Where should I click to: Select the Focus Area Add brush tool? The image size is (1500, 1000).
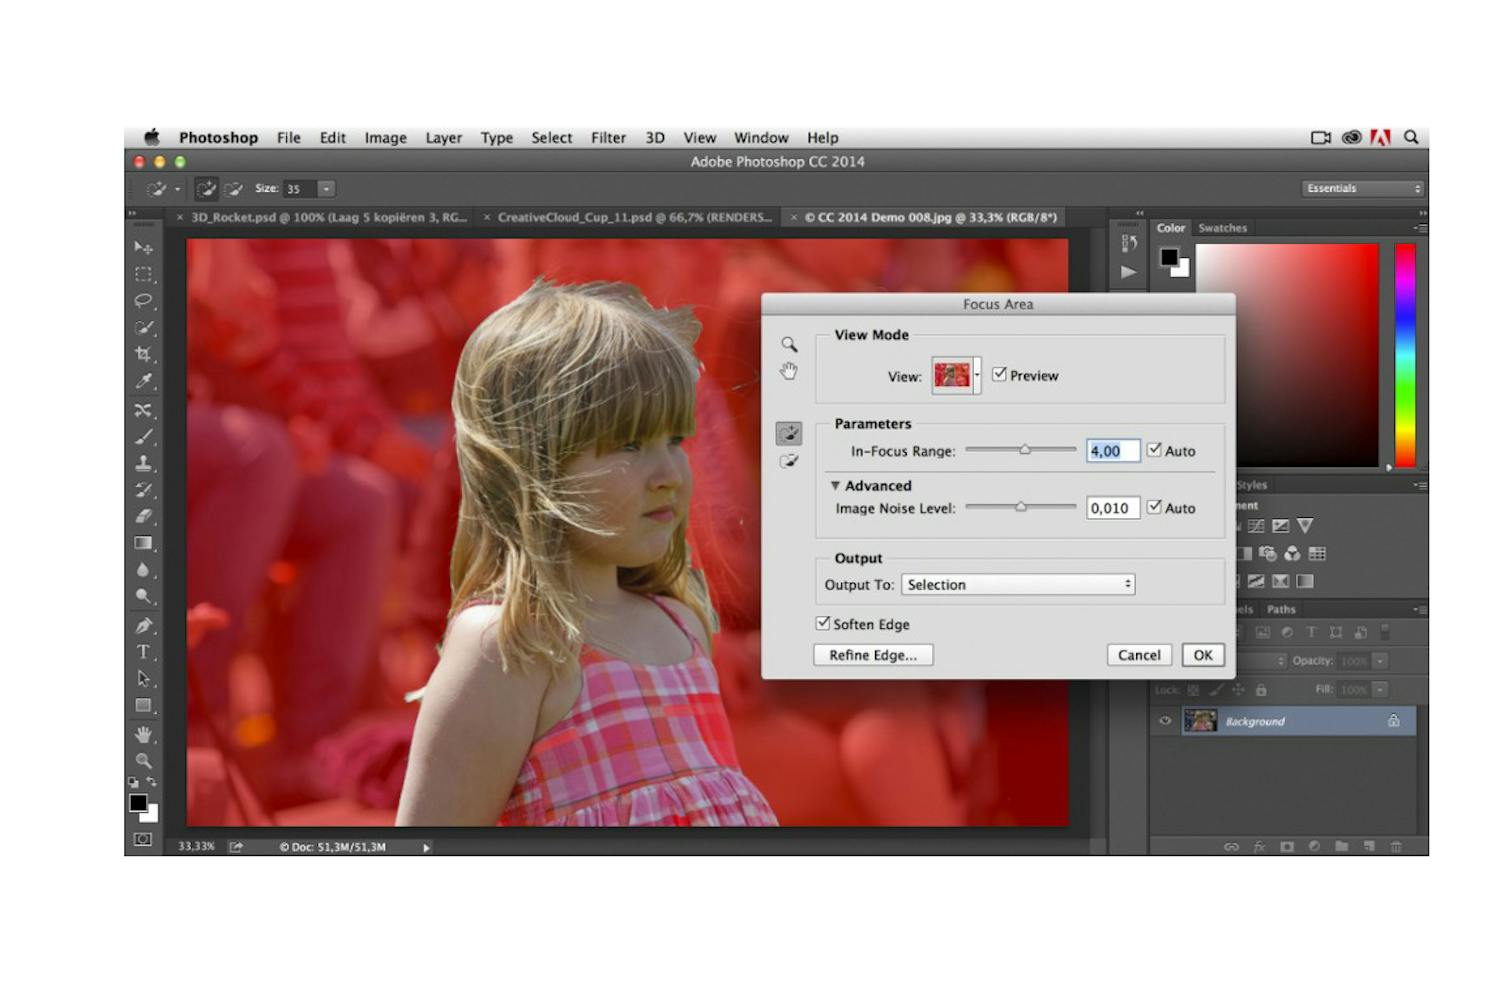coord(789,433)
